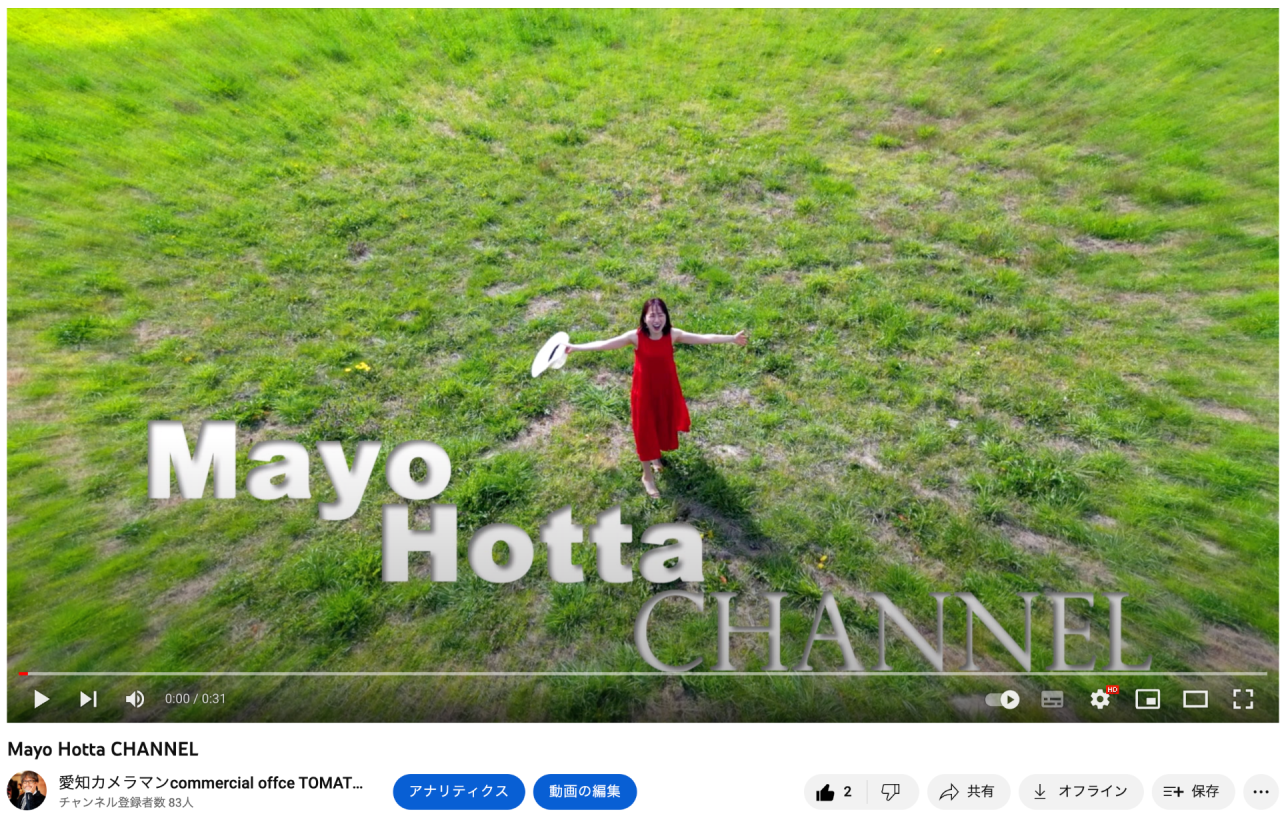The image size is (1280, 824).
Task: Skip to the next video
Action: (x=88, y=699)
